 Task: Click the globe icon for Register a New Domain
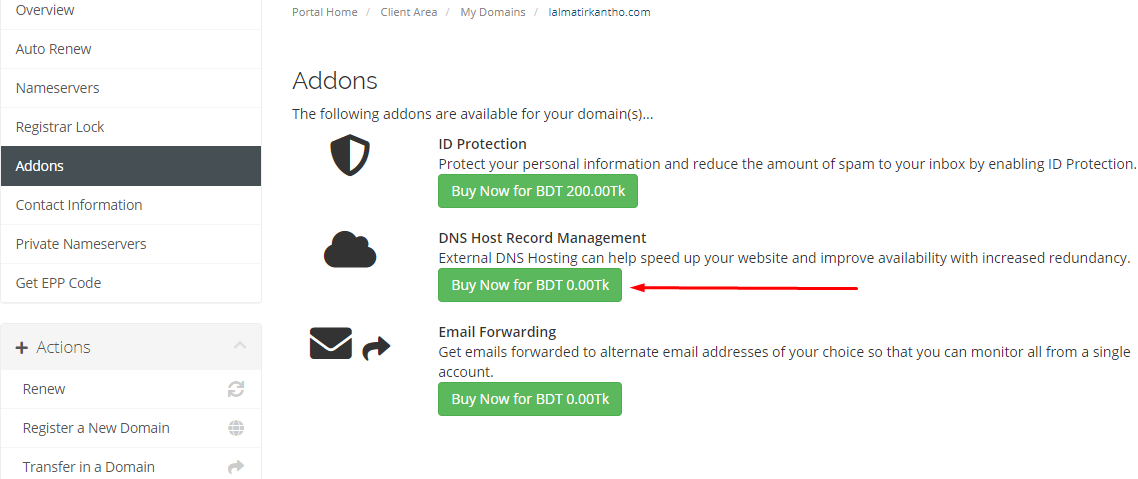(x=236, y=428)
